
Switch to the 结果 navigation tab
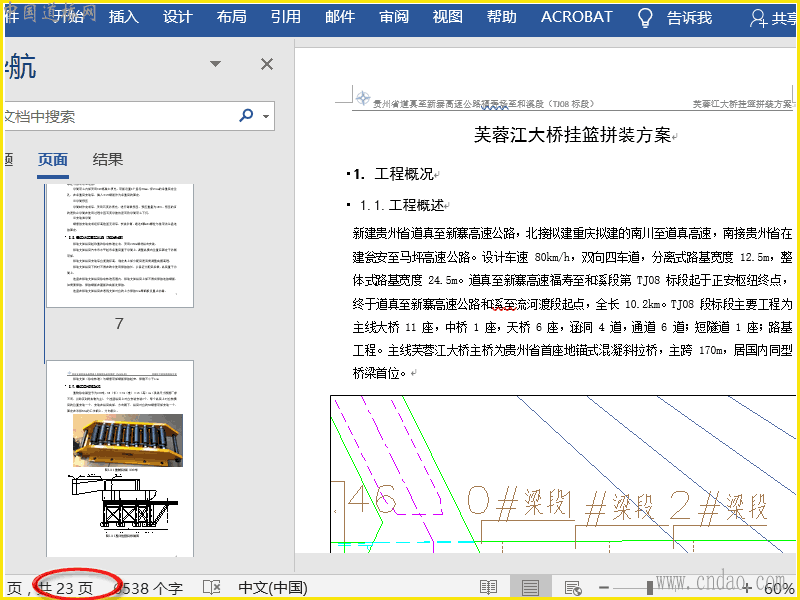click(x=108, y=160)
